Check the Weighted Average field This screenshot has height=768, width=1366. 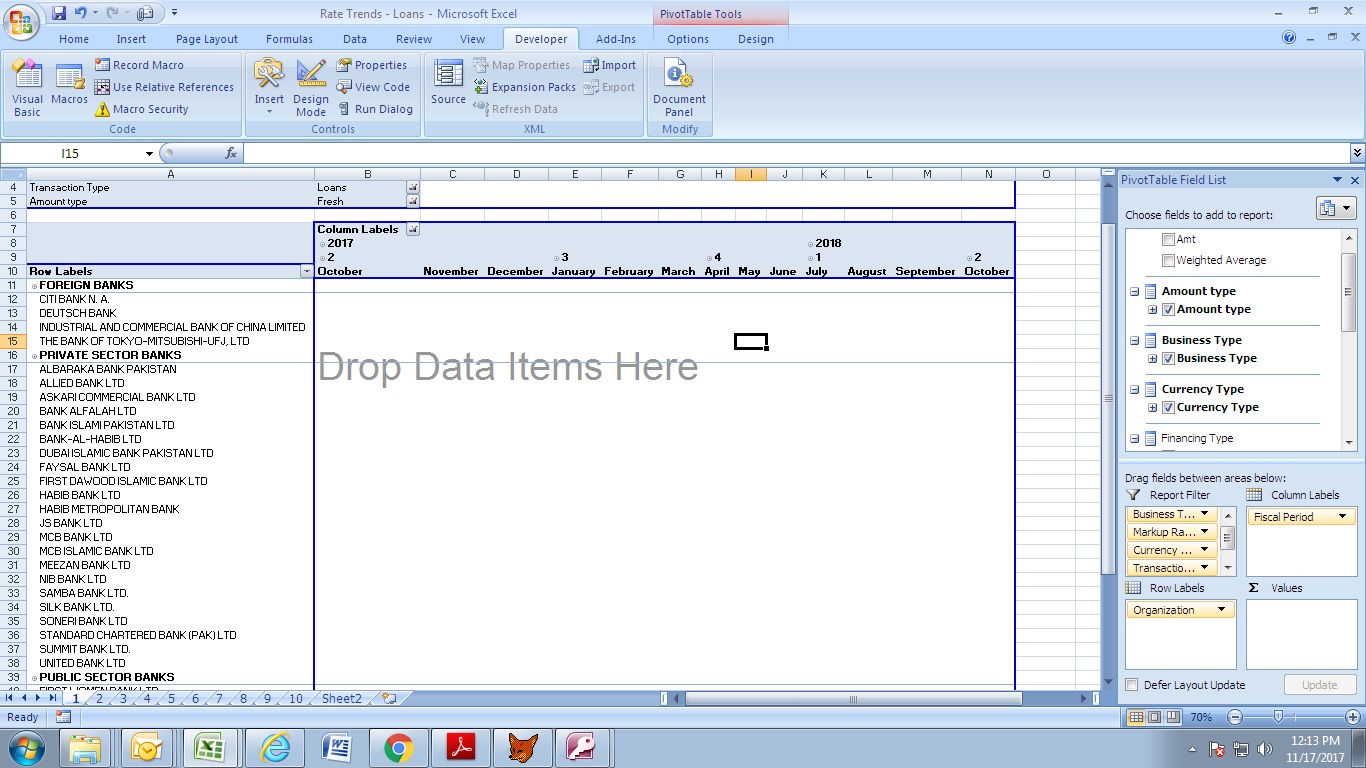click(1168, 260)
